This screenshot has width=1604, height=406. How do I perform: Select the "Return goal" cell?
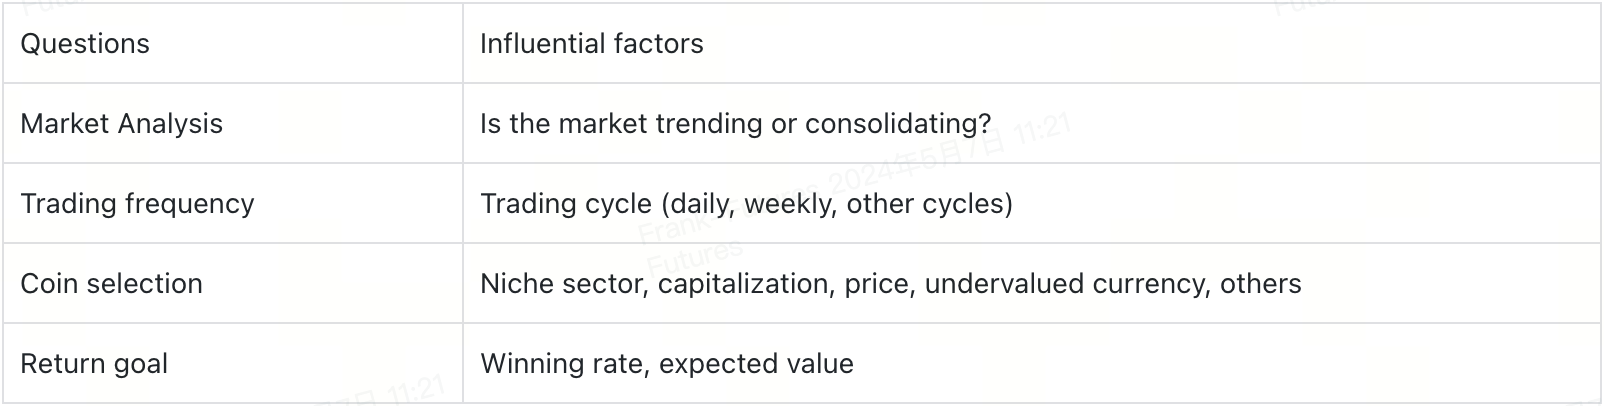click(94, 364)
